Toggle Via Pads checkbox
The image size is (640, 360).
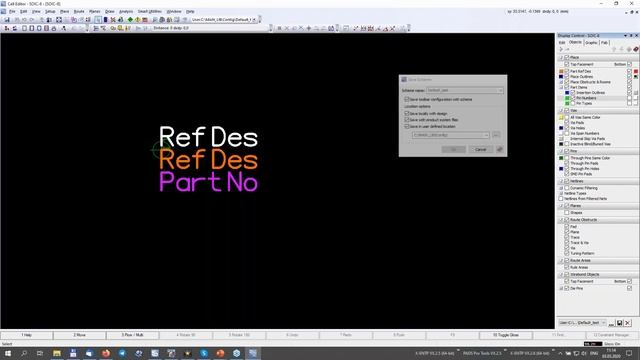click(567, 122)
